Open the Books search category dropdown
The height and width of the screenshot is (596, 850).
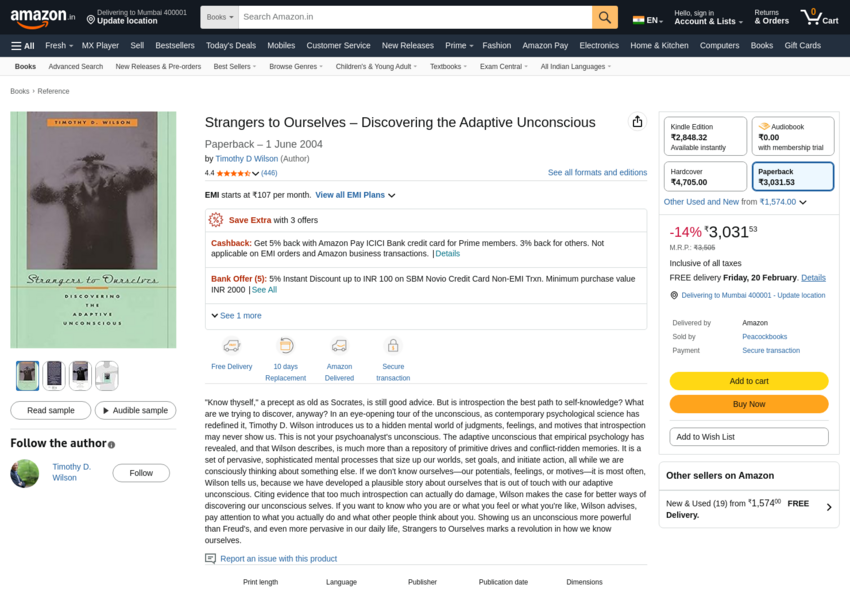coord(220,17)
